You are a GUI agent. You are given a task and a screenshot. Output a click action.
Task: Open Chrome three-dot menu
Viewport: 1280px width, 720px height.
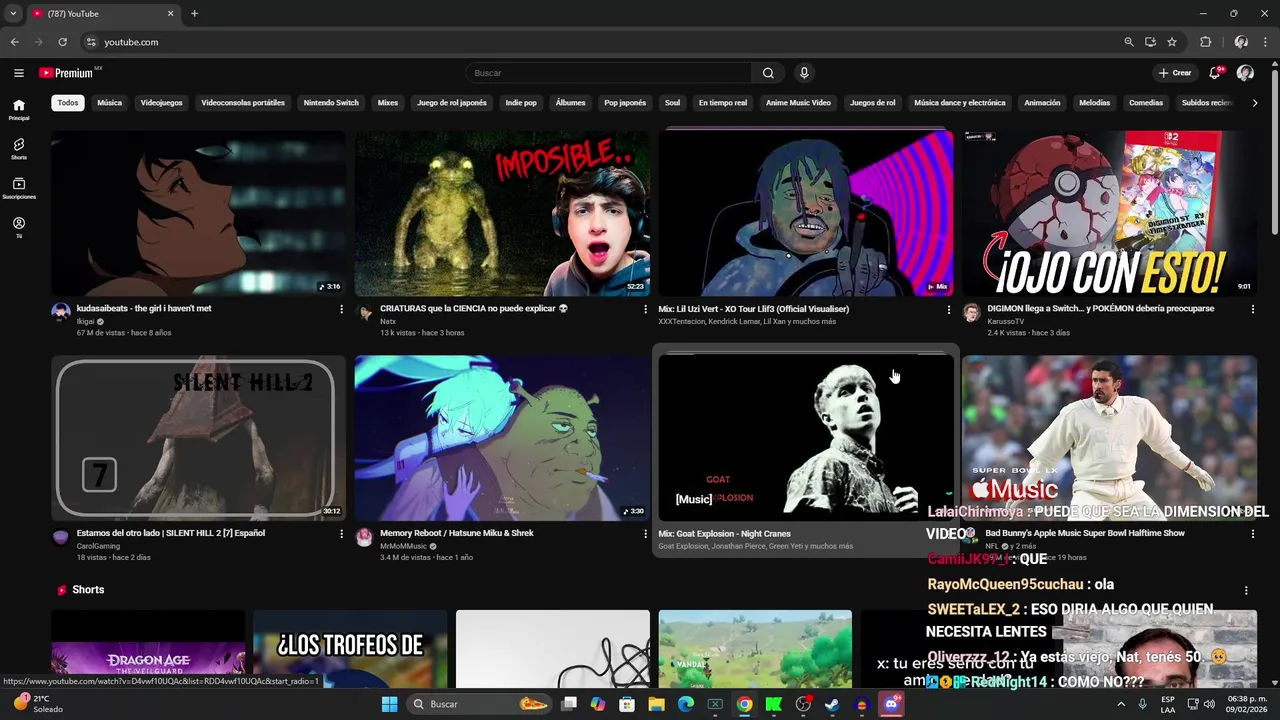1267,42
